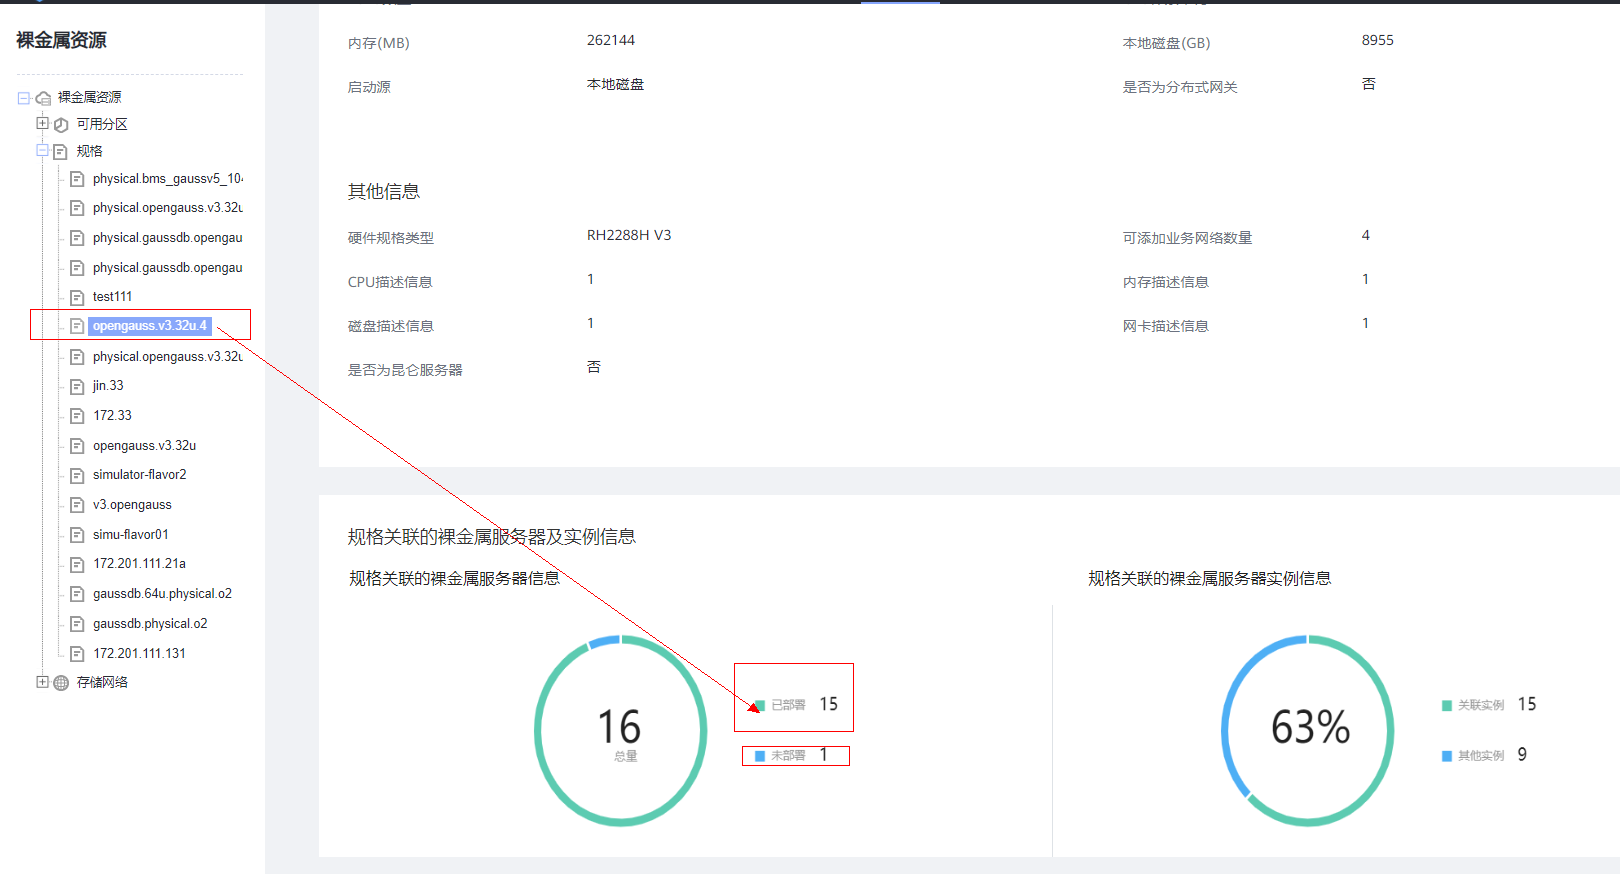This screenshot has height=874, width=1620.
Task: Click the blue 未部署 legend swatch
Action: coord(760,756)
